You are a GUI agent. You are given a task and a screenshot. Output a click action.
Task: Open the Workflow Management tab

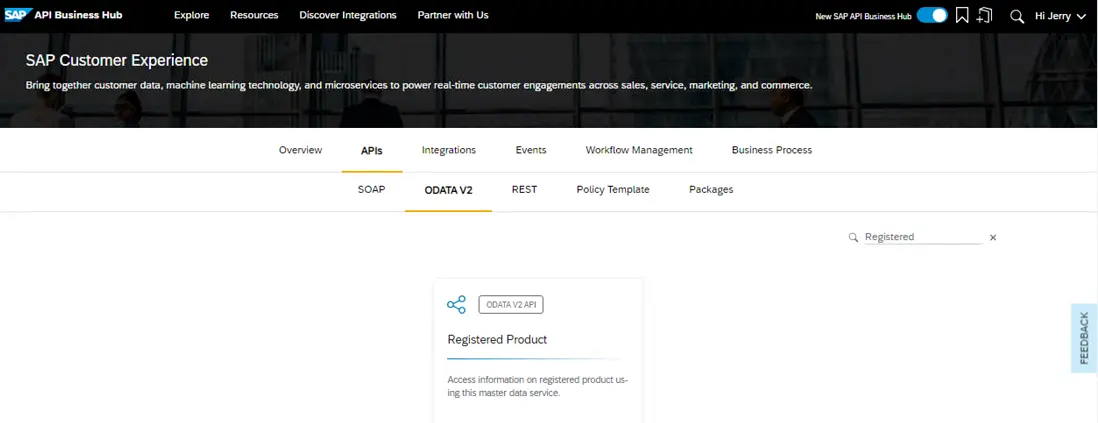click(x=639, y=150)
